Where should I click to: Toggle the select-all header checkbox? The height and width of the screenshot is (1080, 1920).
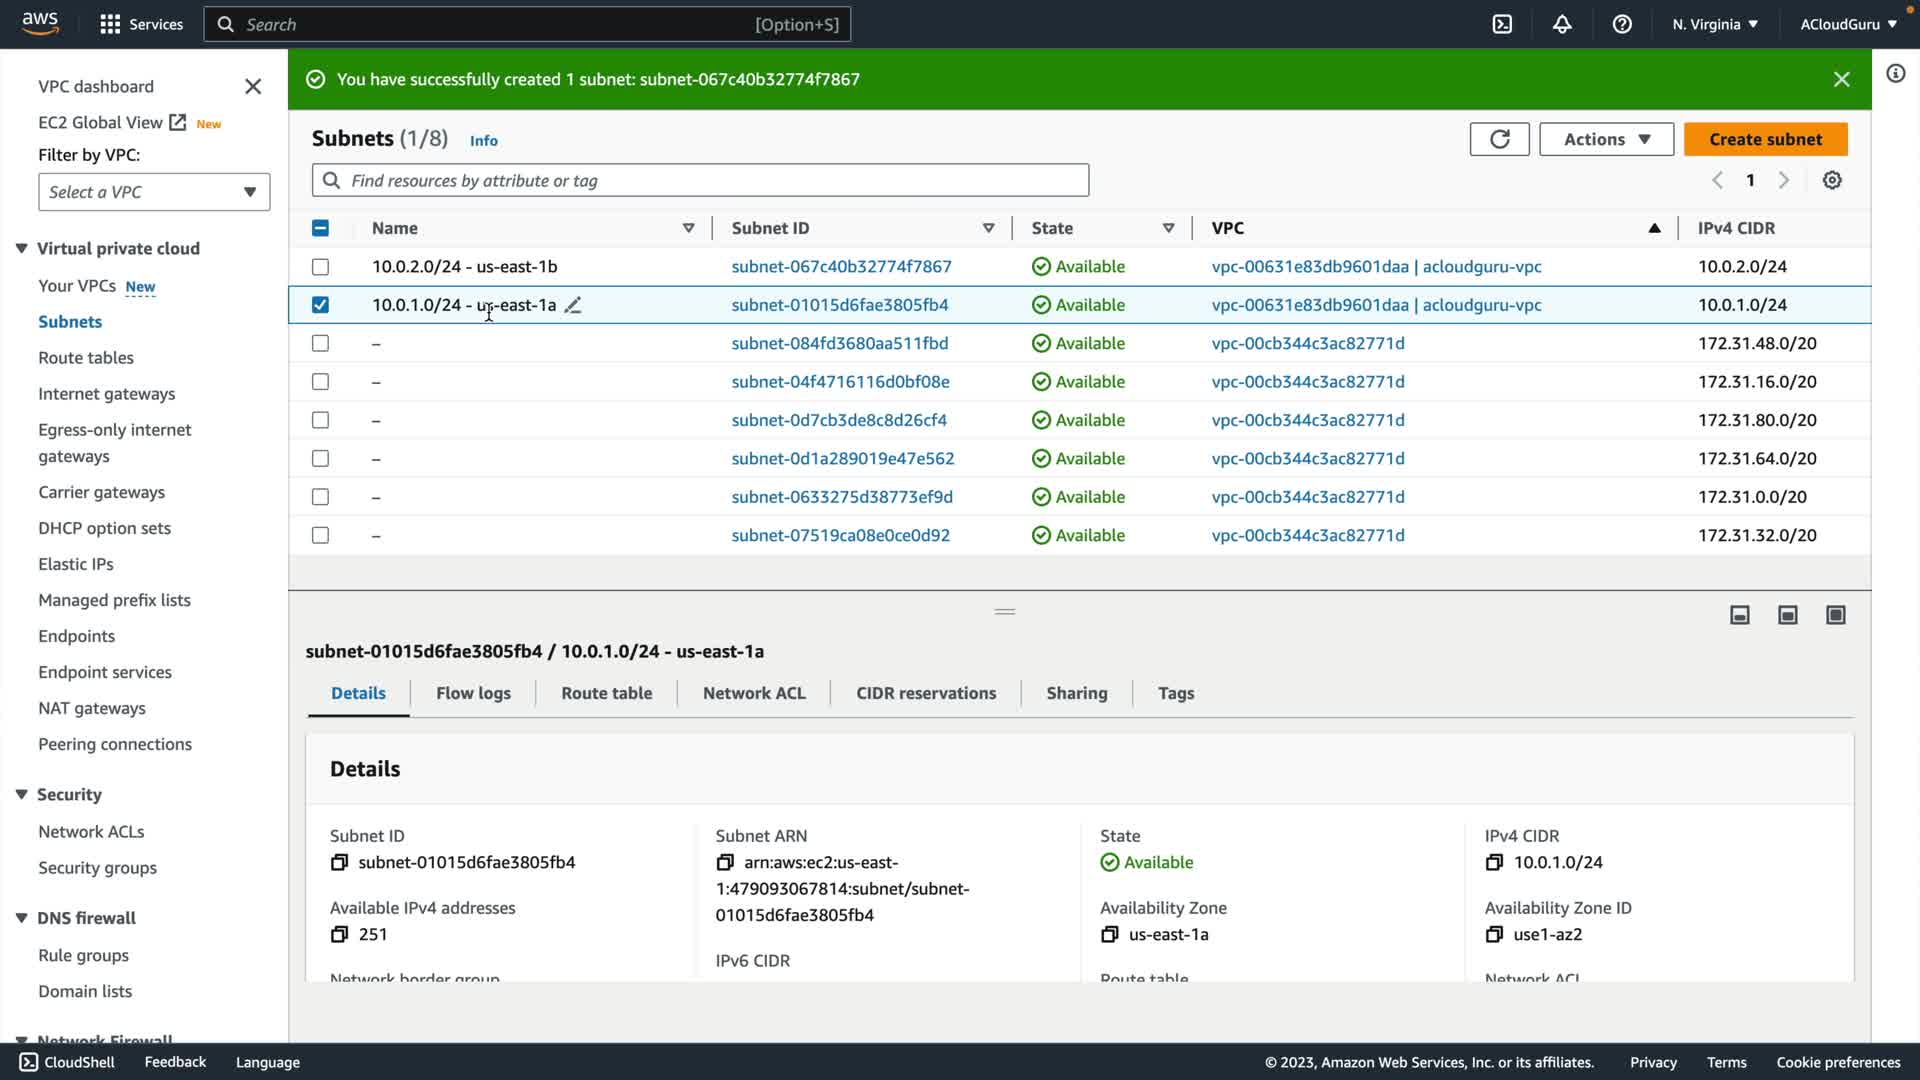click(320, 228)
